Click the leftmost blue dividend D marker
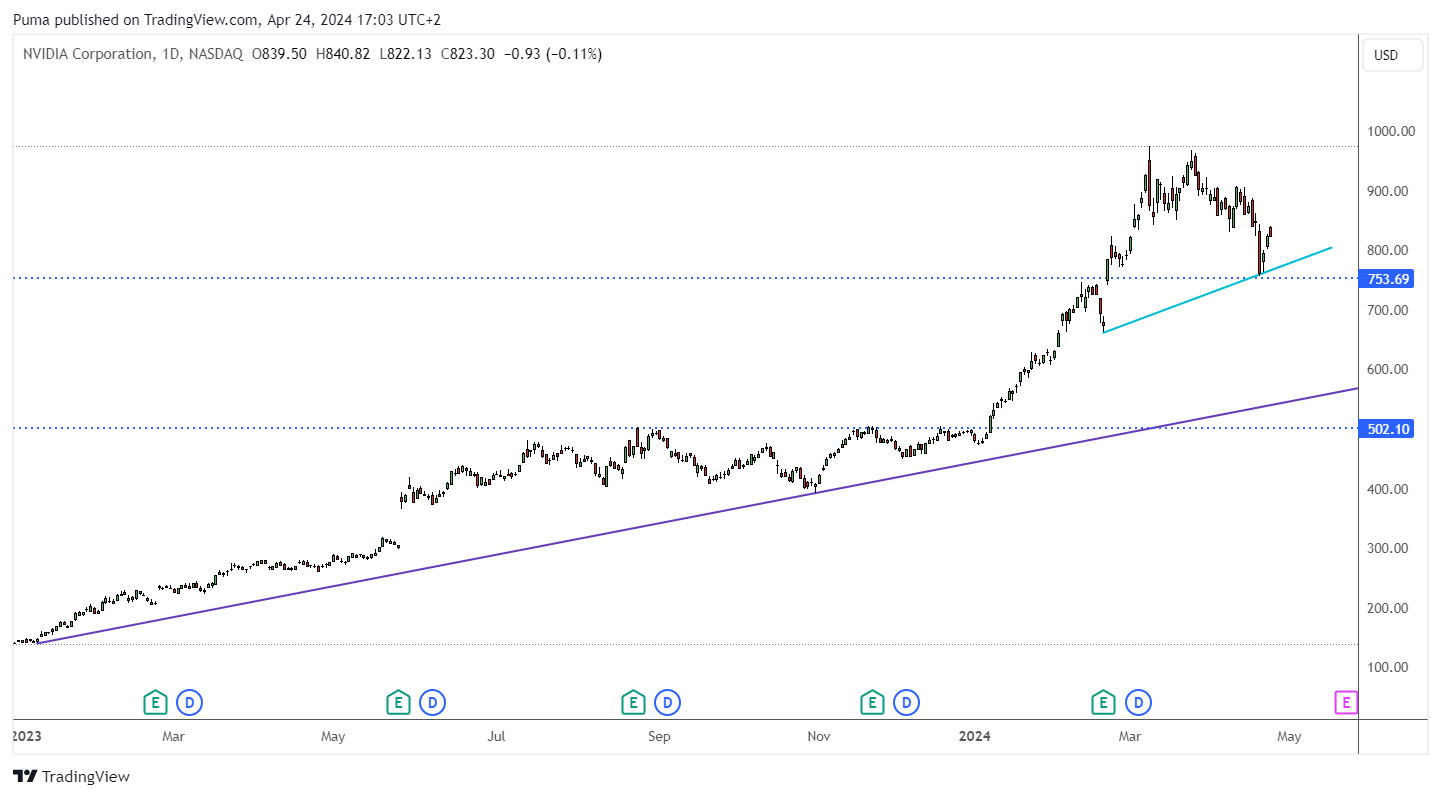Viewport: 1441px width, 798px height. click(x=189, y=703)
